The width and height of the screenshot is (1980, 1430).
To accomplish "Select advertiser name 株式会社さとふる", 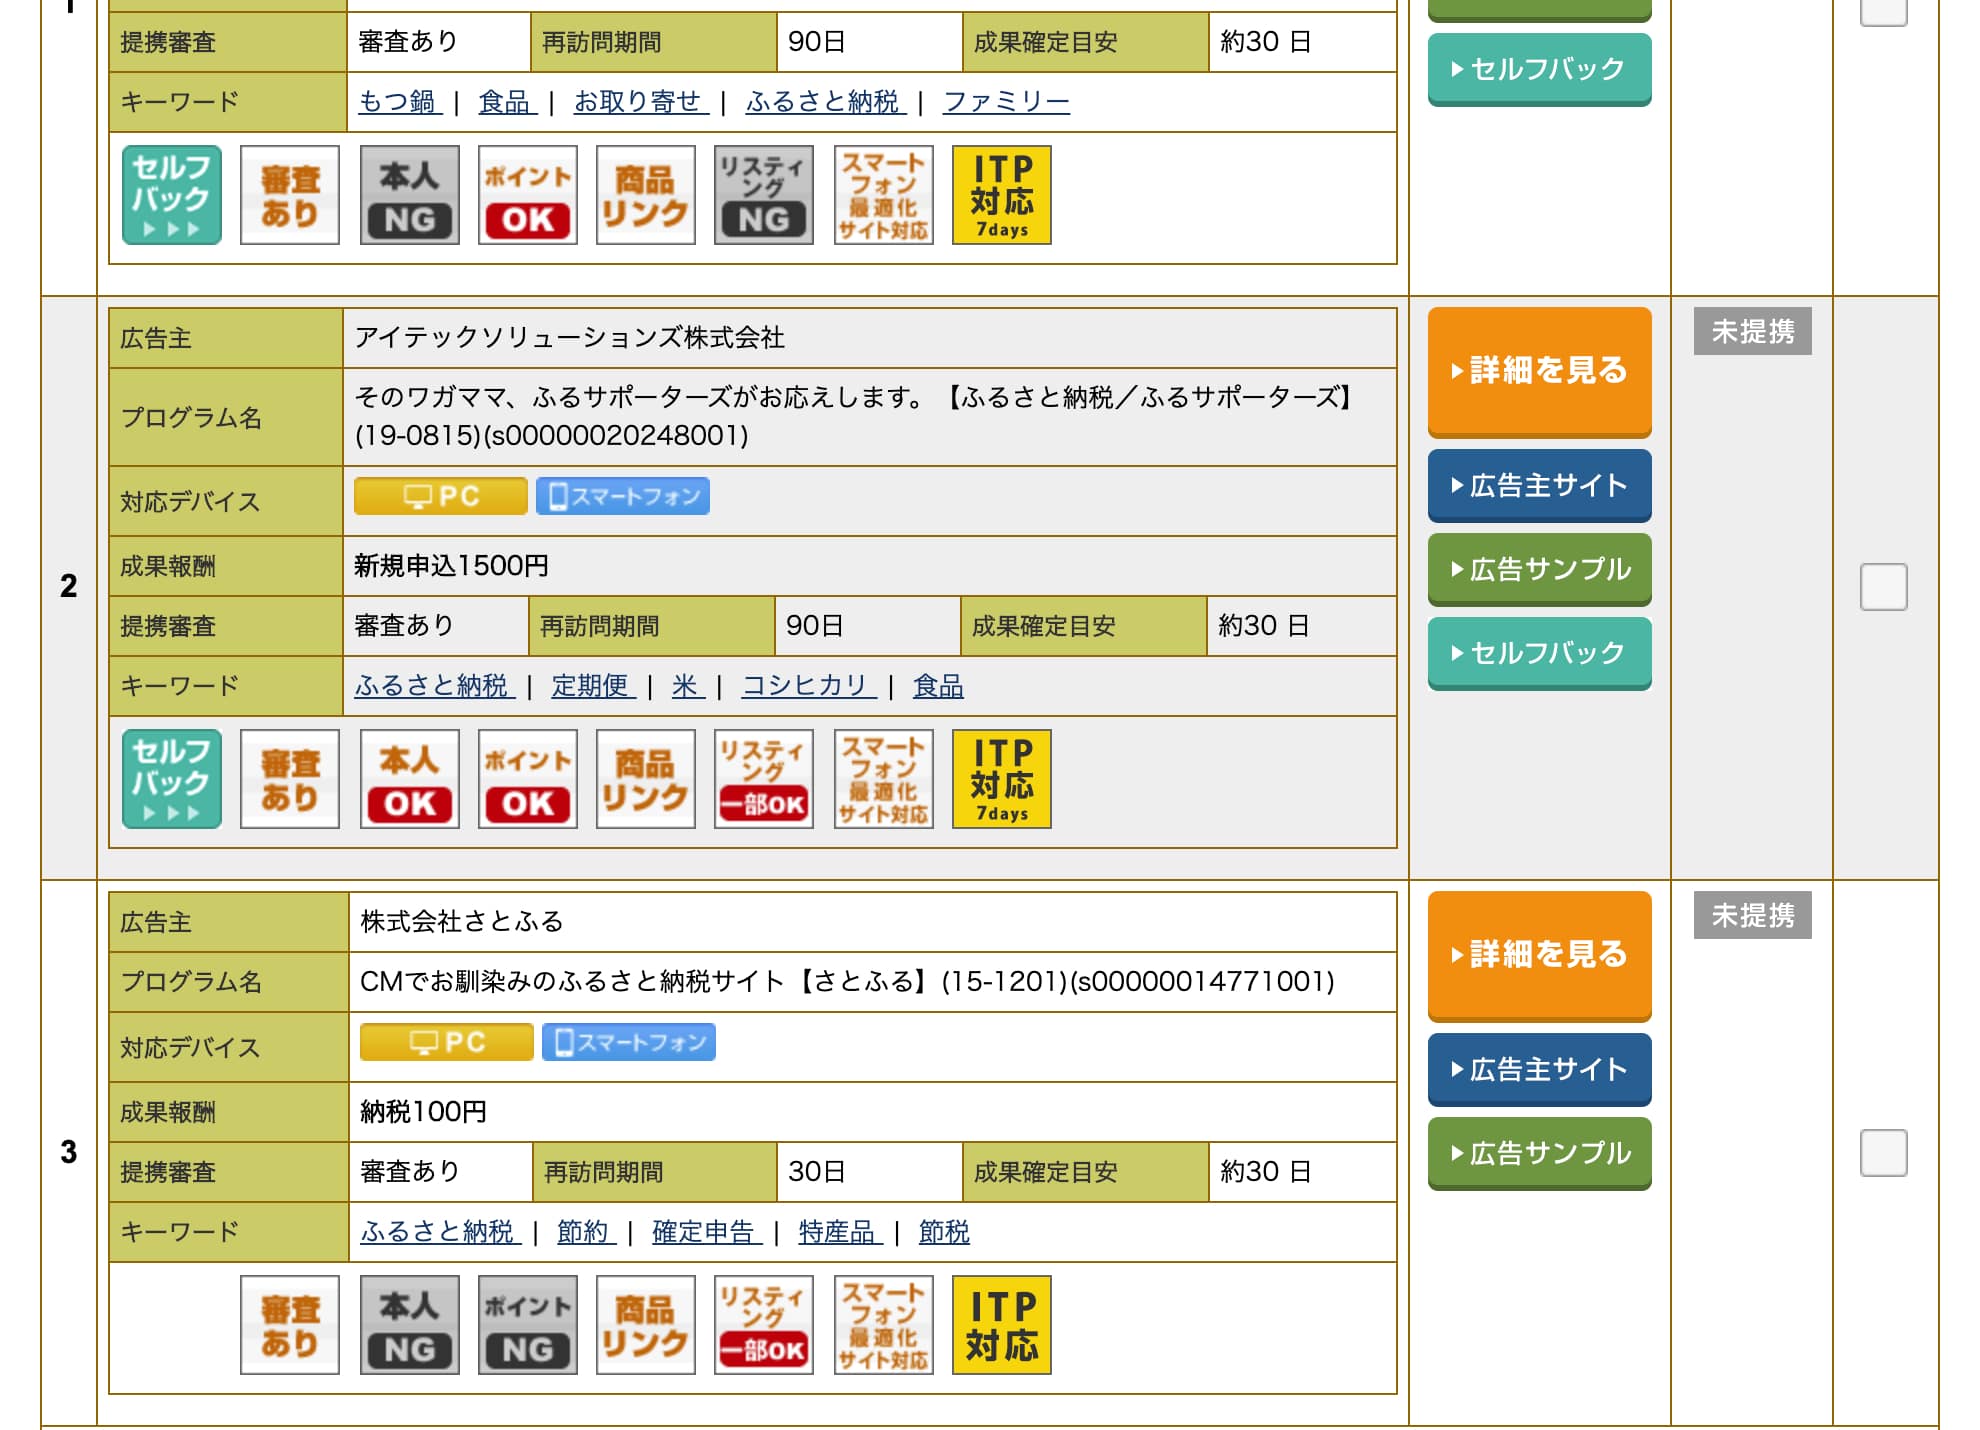I will [x=461, y=922].
